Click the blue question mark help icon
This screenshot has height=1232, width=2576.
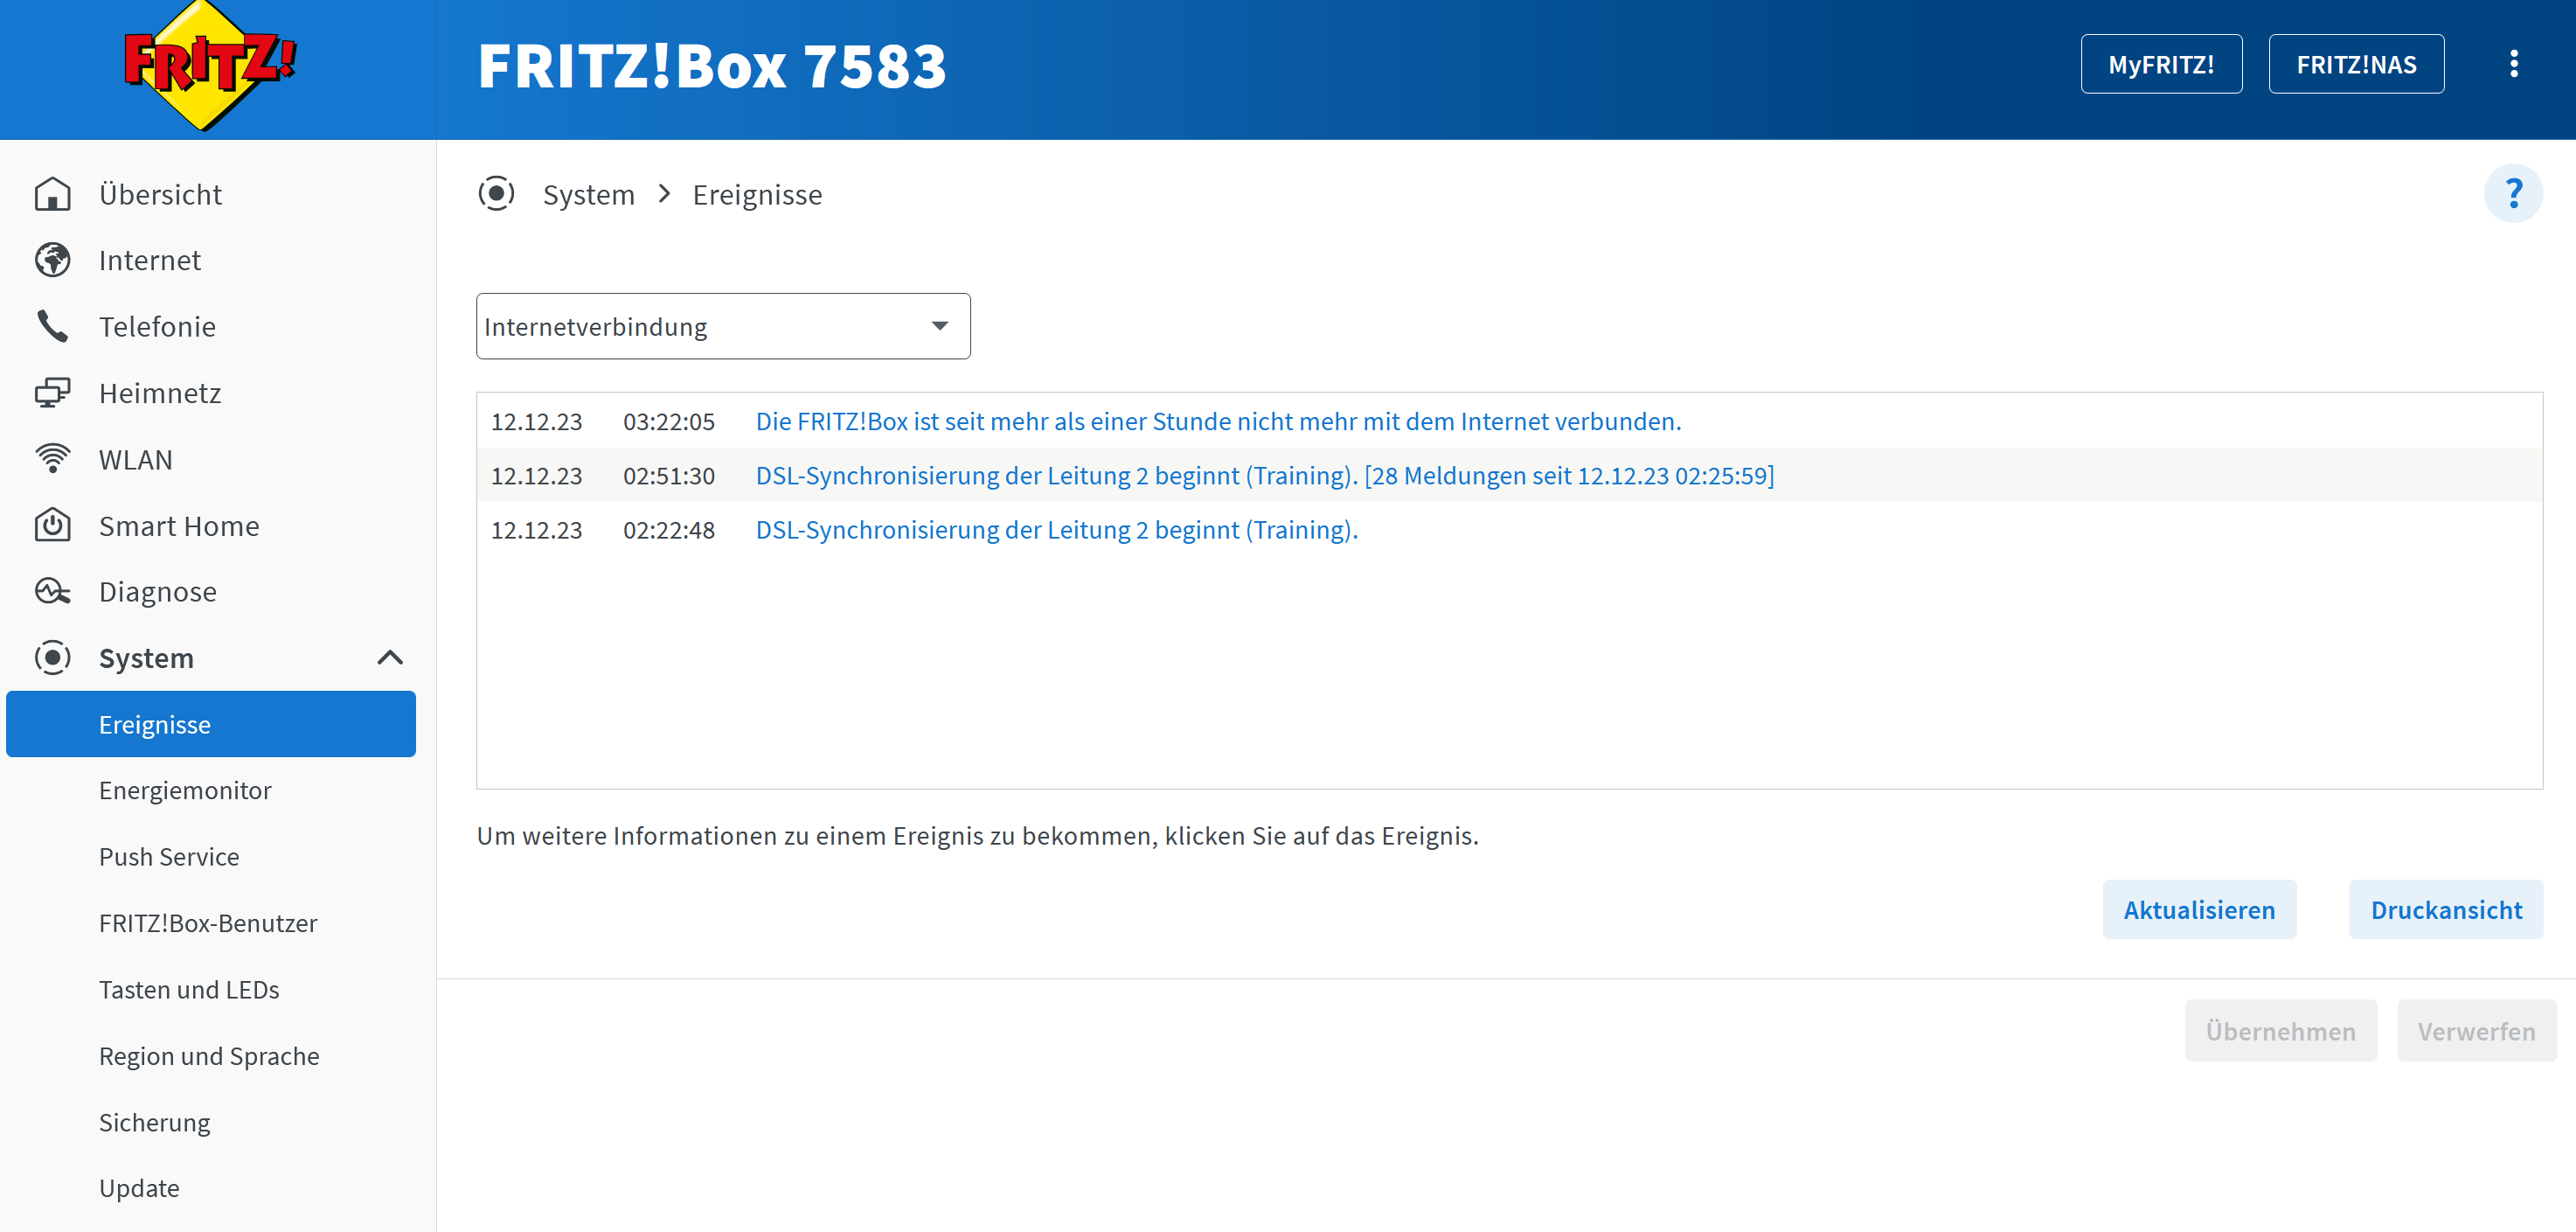coord(2512,194)
